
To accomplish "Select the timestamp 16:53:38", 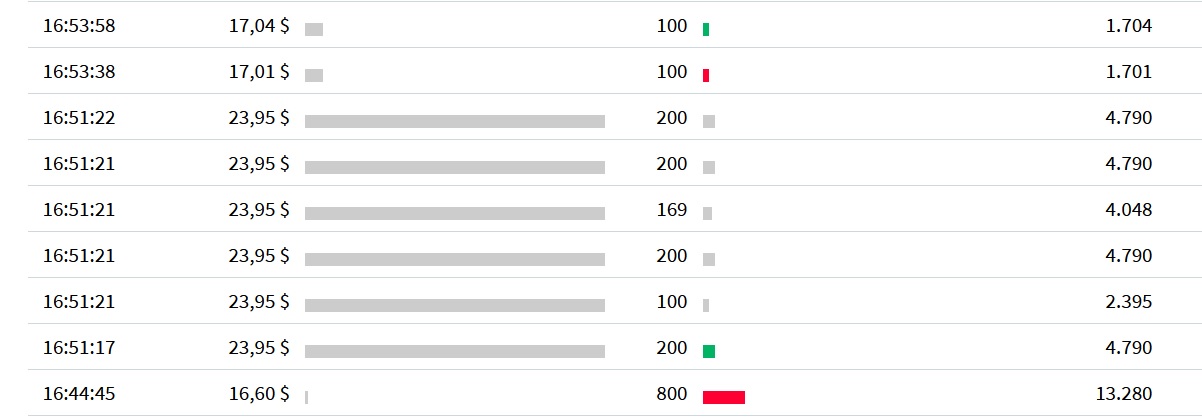I will click(x=79, y=72).
